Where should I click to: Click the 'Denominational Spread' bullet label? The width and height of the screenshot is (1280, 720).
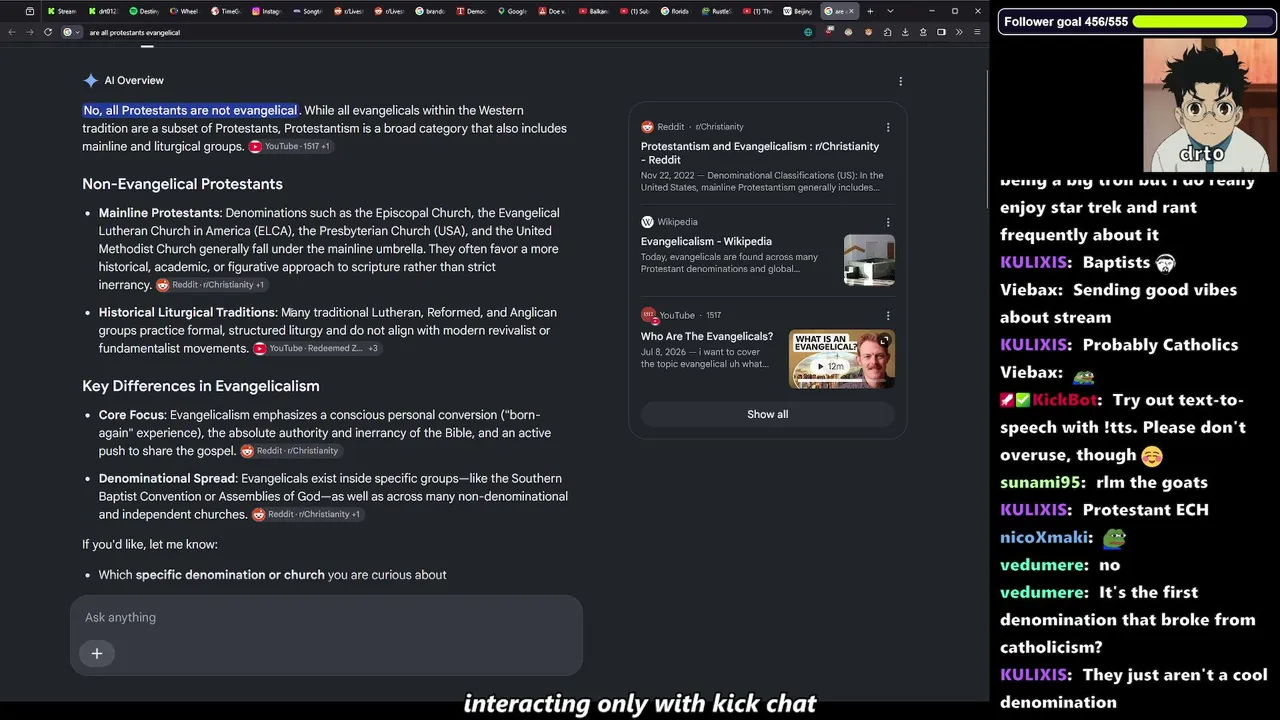point(167,478)
